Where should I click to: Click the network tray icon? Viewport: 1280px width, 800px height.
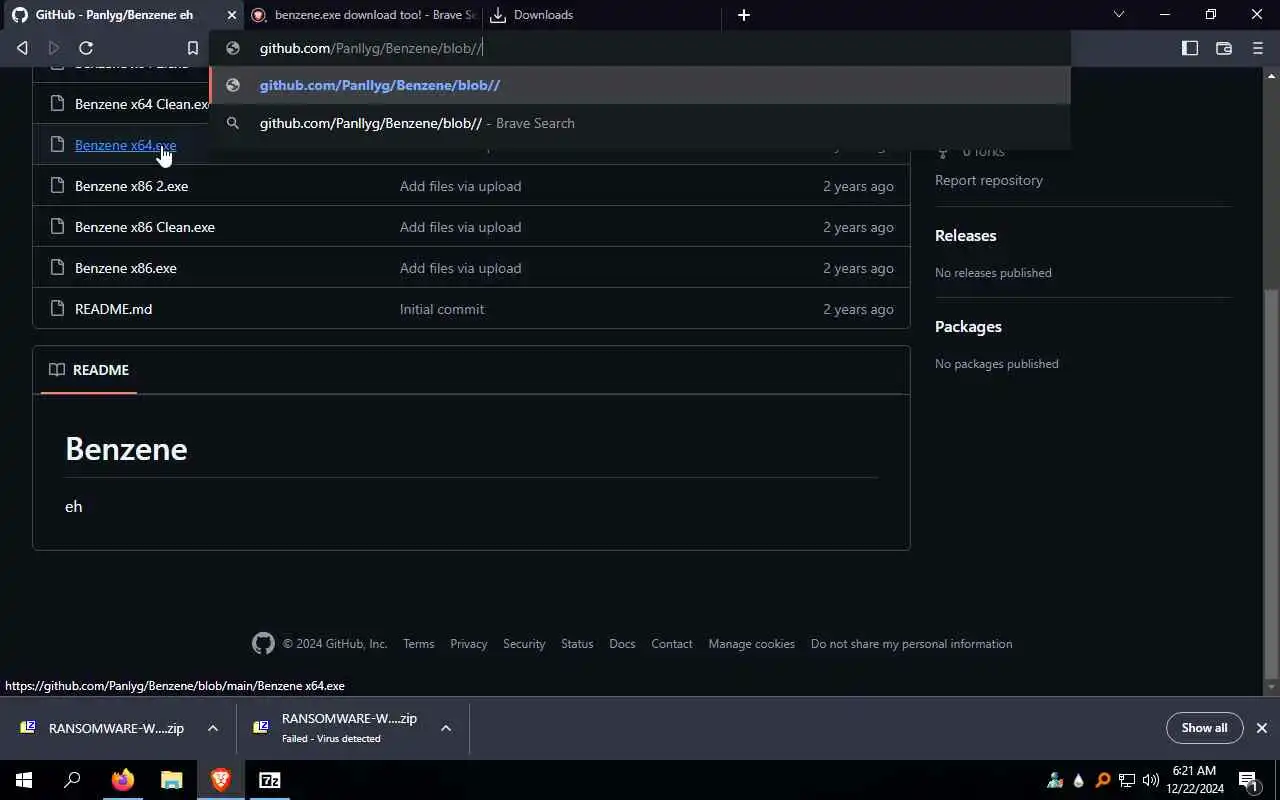click(1127, 780)
